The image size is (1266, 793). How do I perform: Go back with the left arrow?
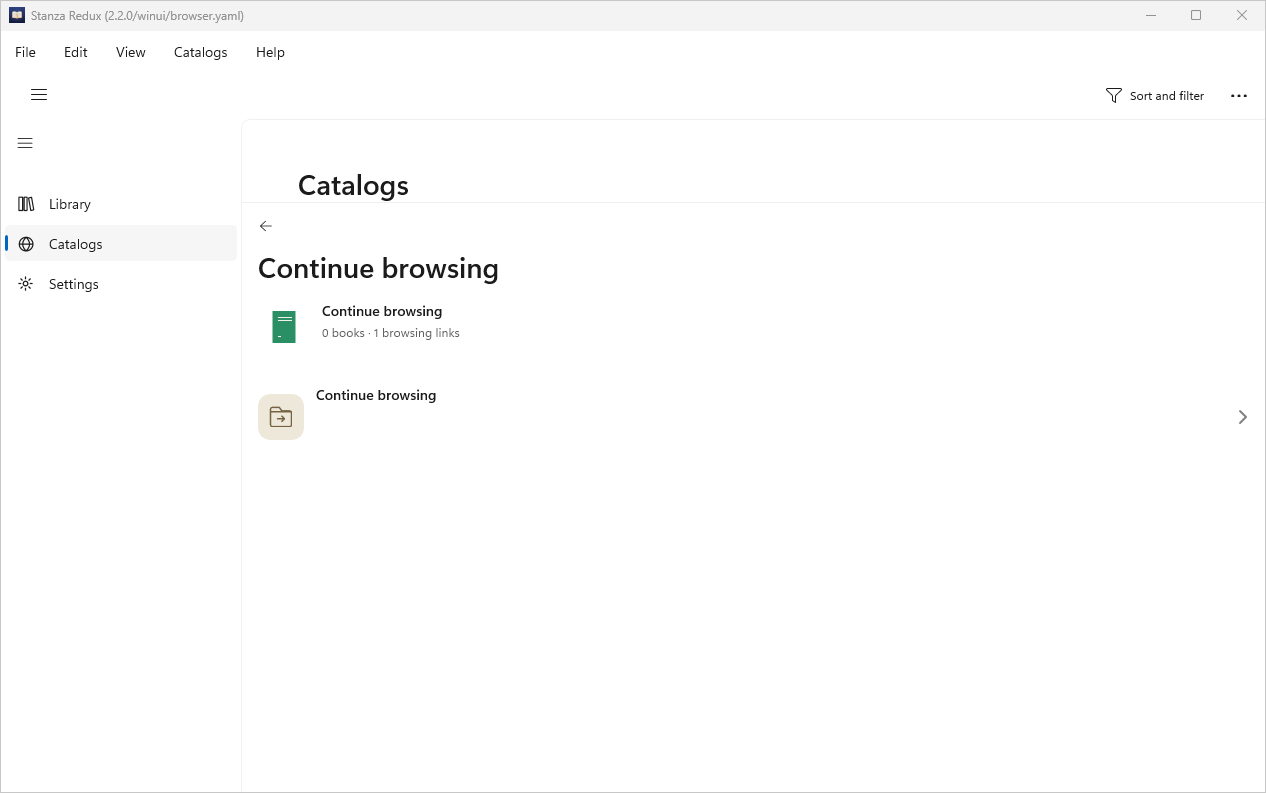coord(265,226)
